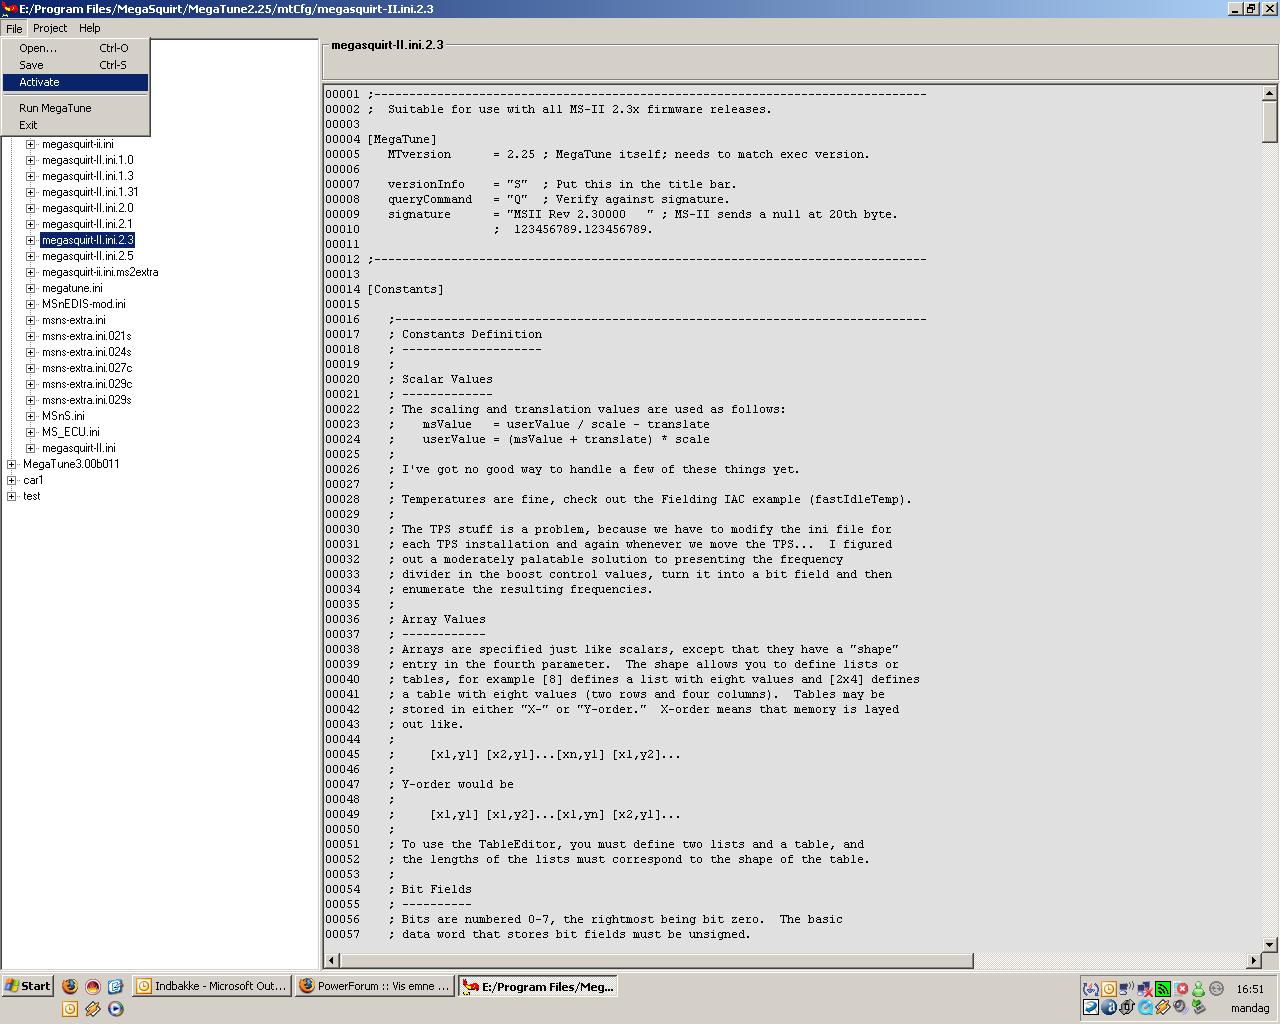Select megasquirt-II.ini.2.1 in the tree
Viewport: 1280px width, 1024px height.
click(x=87, y=224)
